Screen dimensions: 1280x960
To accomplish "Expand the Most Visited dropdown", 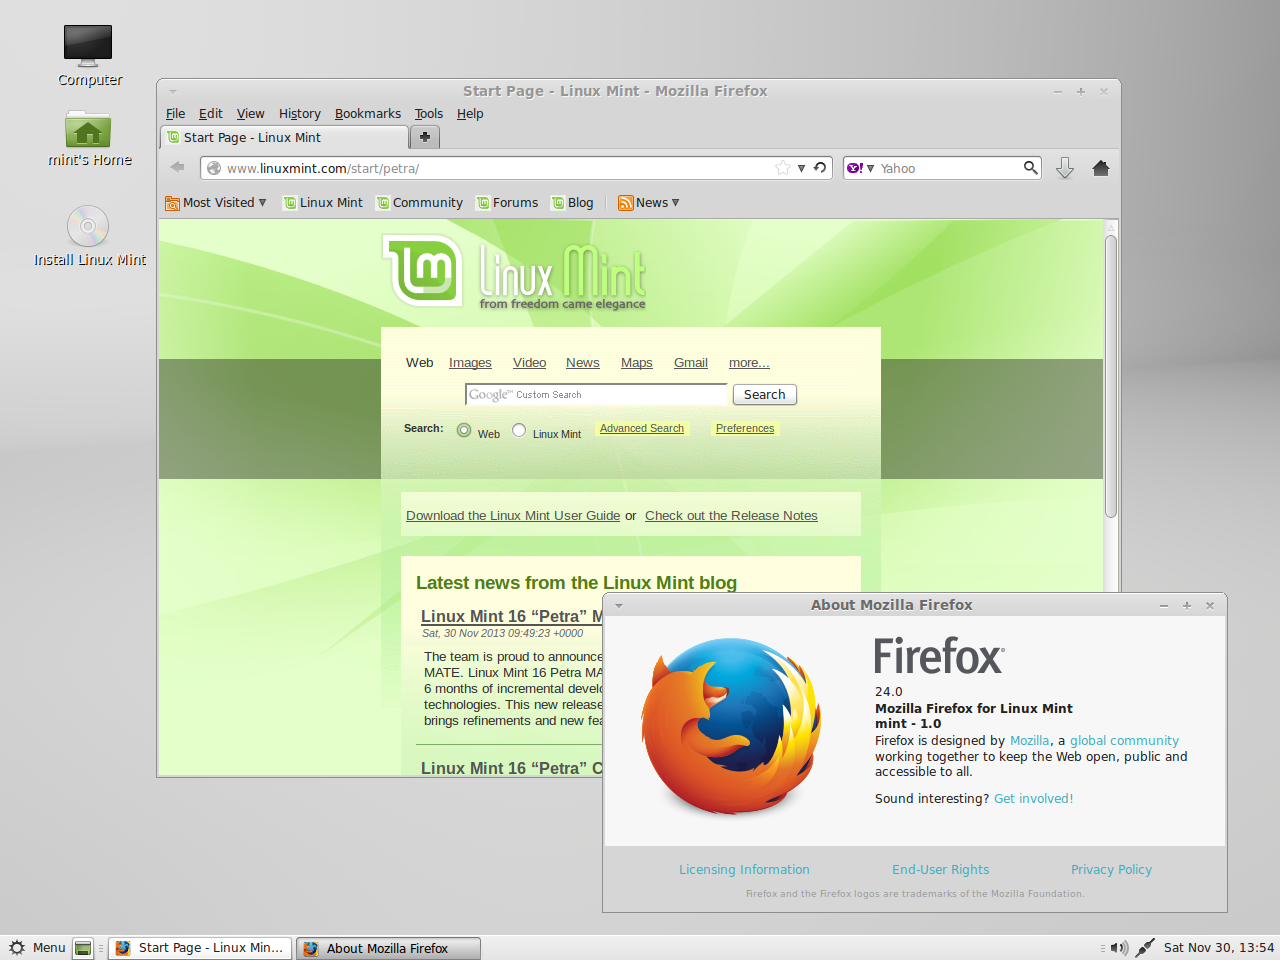I will click(216, 202).
